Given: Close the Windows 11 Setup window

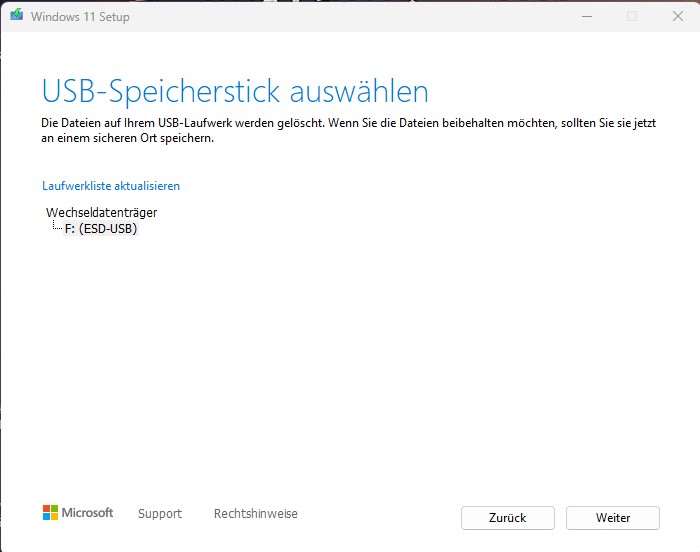Looking at the screenshot, I should 678,17.
